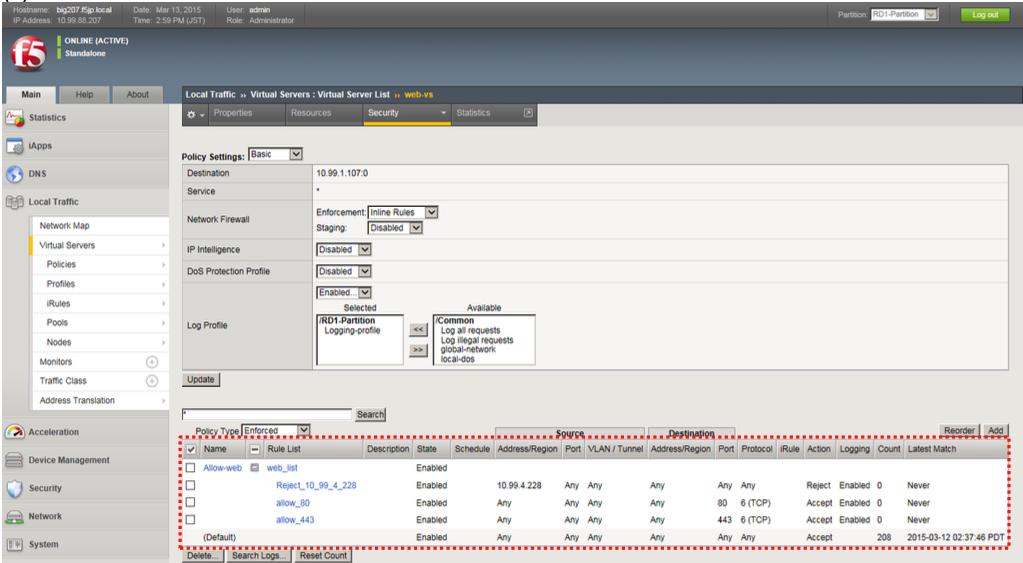Collapse all rule lists via header minus icon

coord(255,449)
